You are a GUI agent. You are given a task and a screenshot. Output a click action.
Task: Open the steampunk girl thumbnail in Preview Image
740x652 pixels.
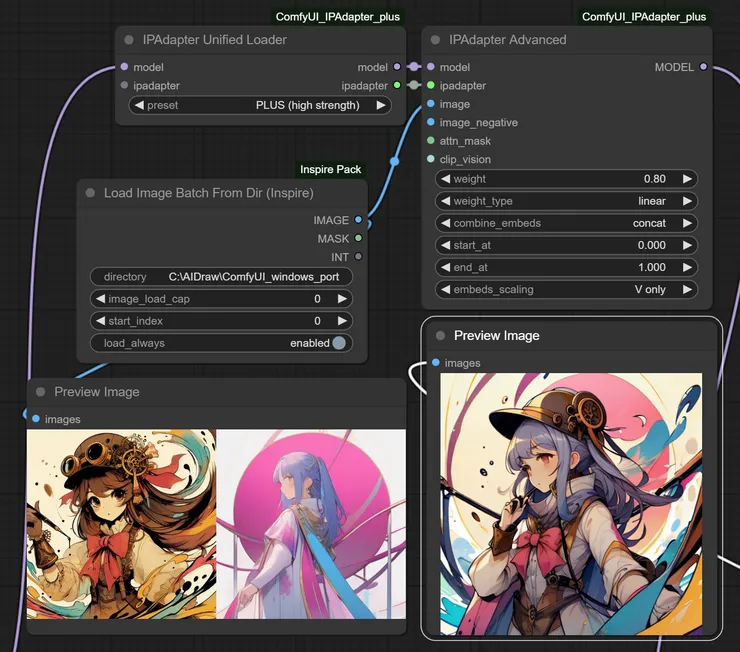point(121,524)
